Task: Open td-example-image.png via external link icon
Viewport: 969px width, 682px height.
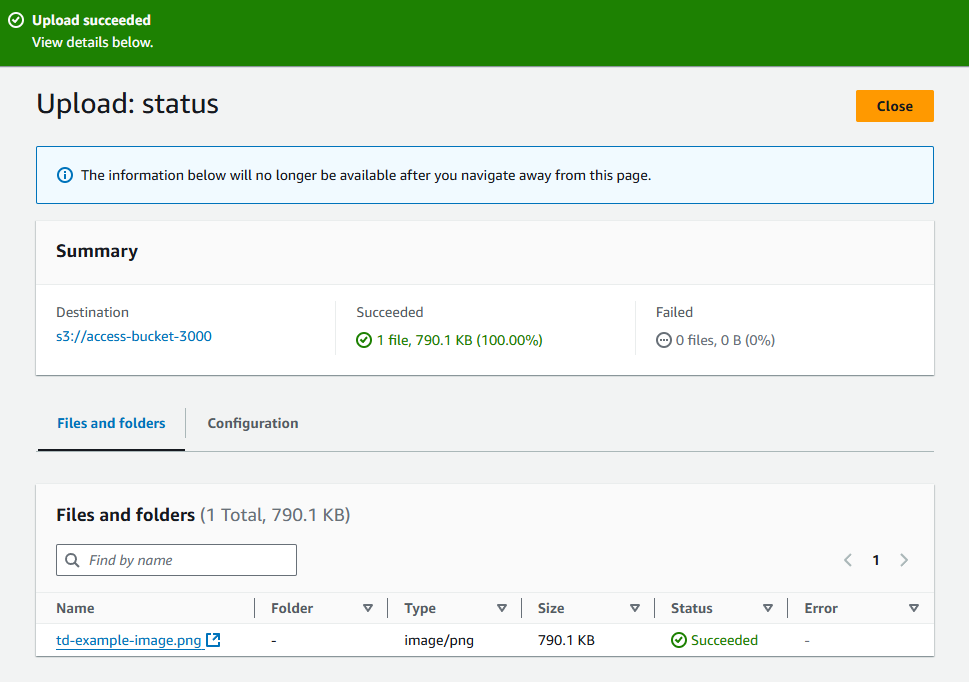Action: [x=212, y=640]
